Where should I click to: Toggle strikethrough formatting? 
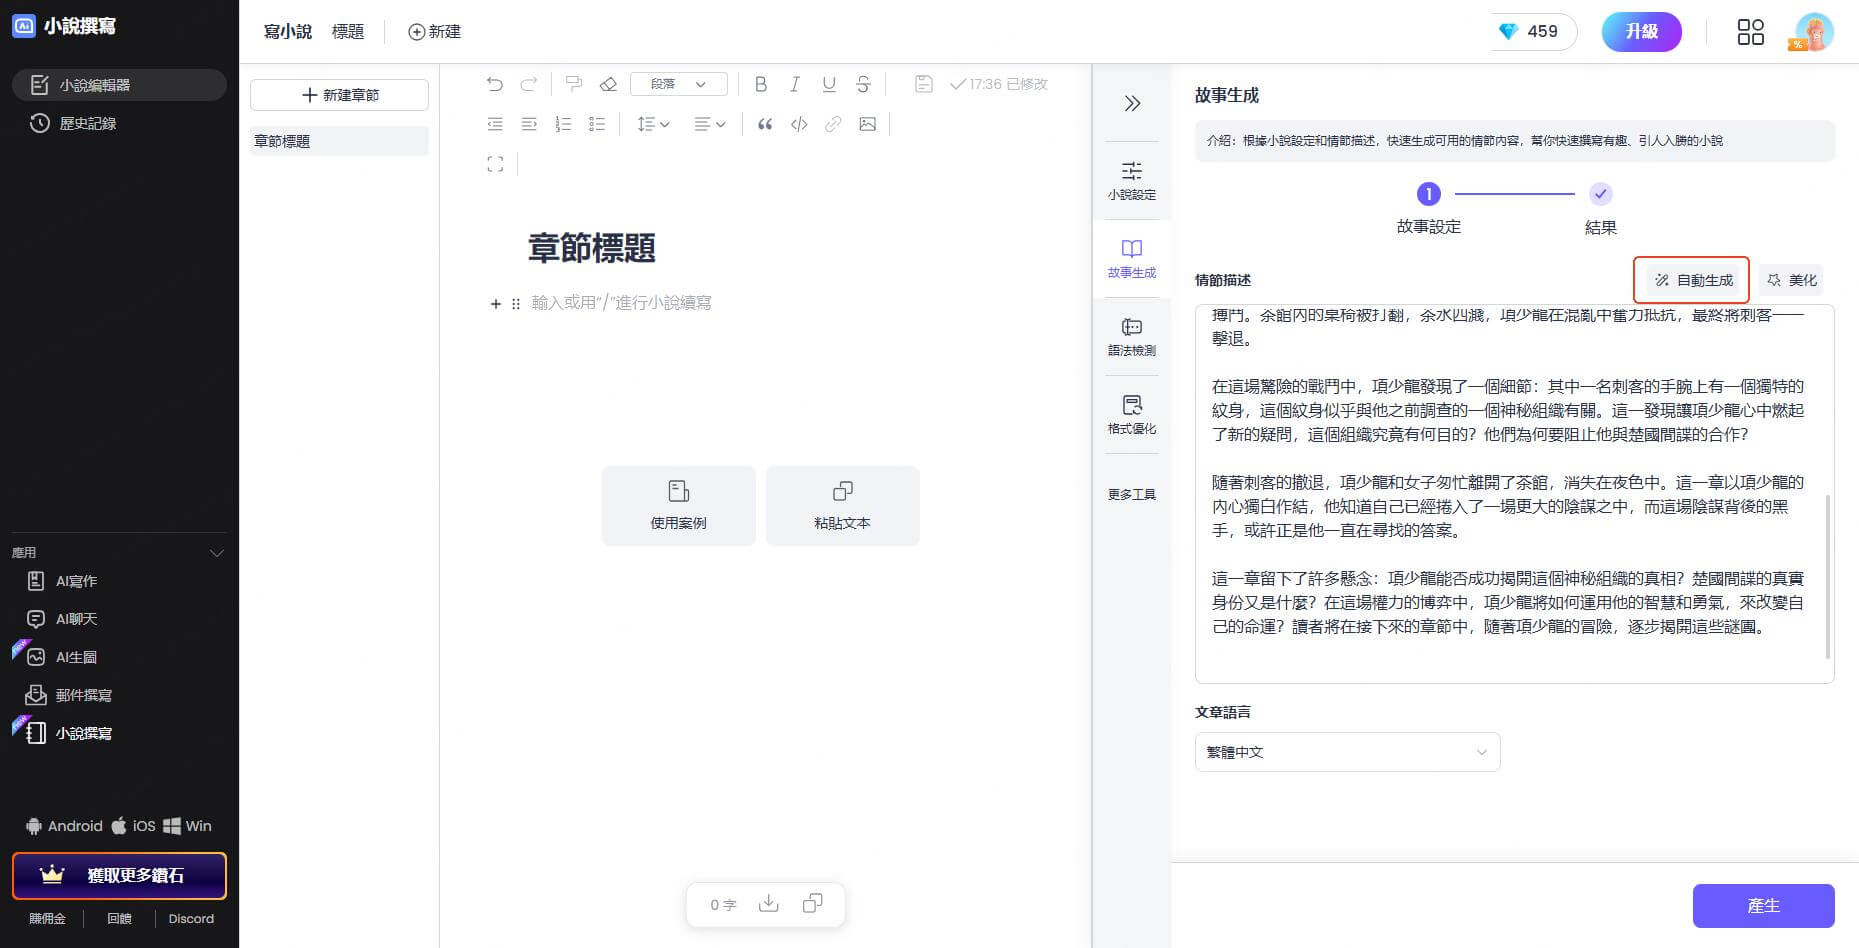tap(863, 84)
